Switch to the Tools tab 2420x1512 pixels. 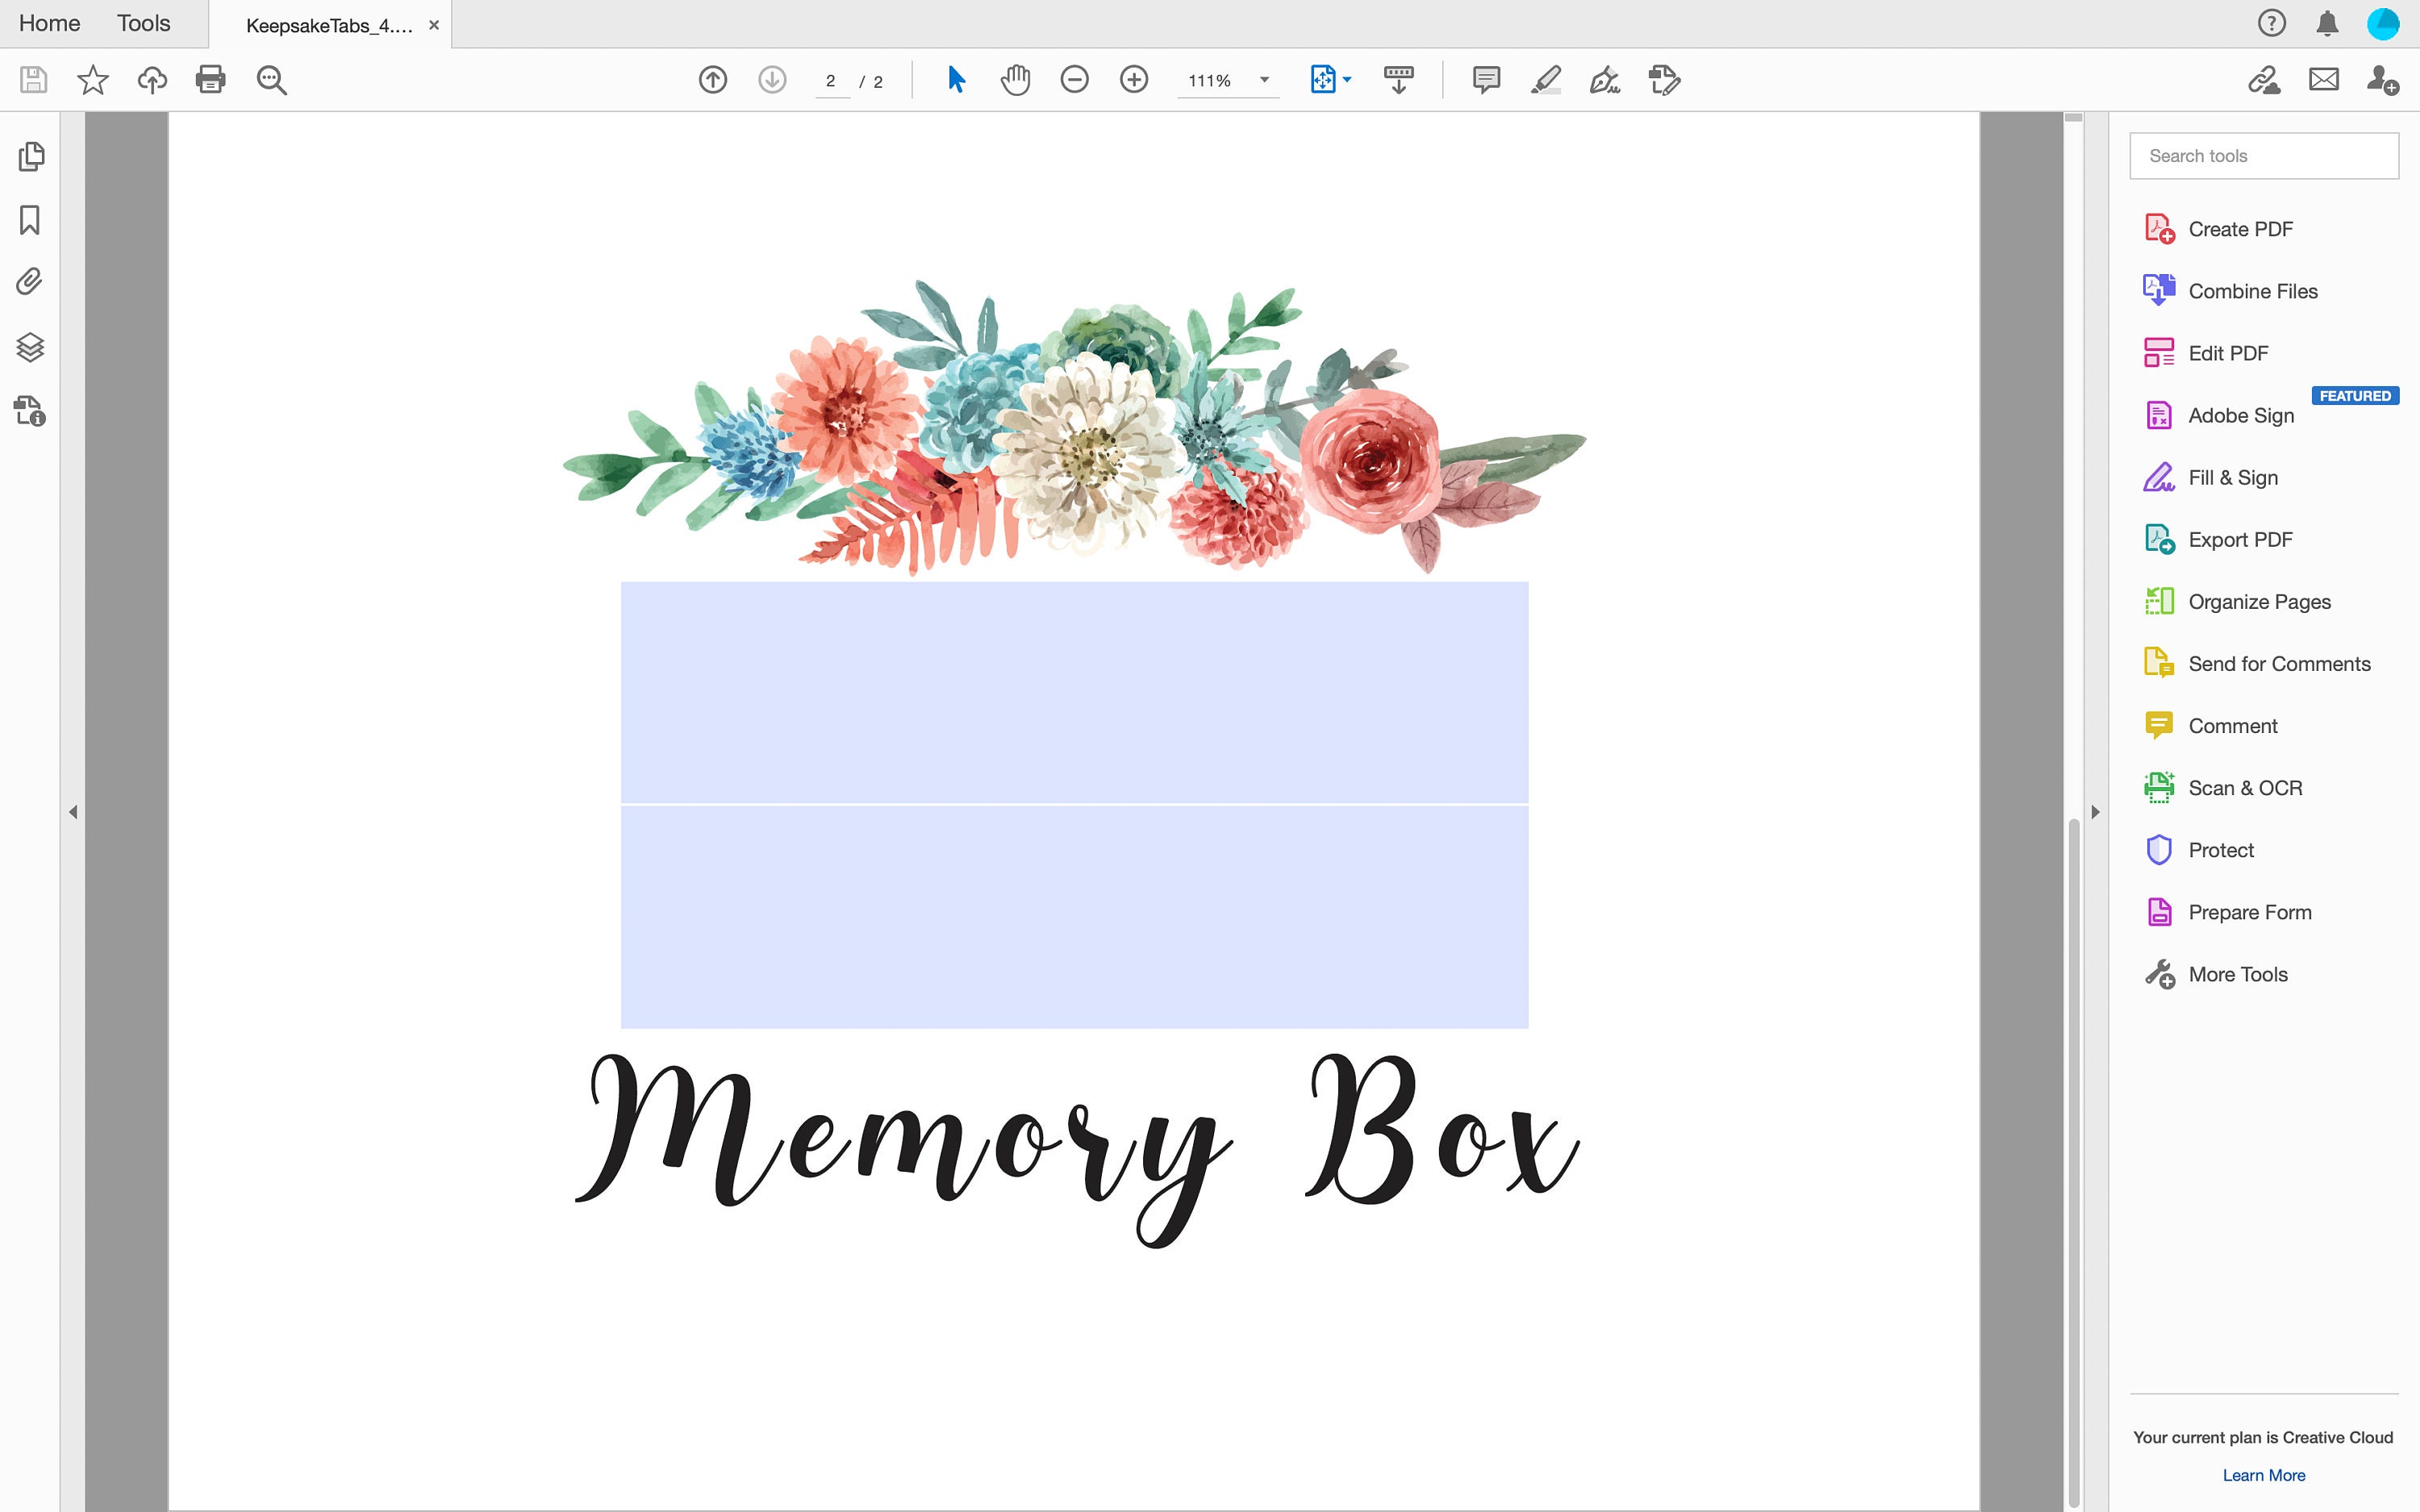[x=143, y=22]
